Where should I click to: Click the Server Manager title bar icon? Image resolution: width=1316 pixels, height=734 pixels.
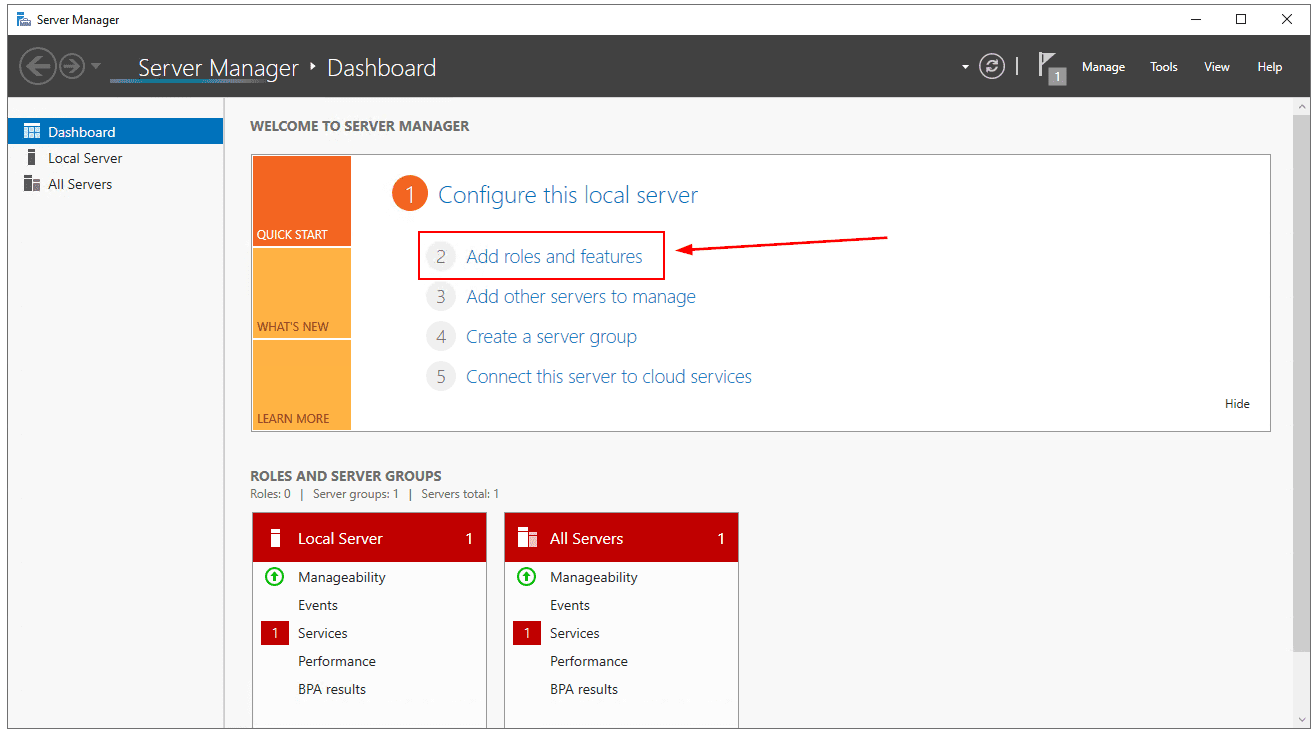click(x=23, y=19)
